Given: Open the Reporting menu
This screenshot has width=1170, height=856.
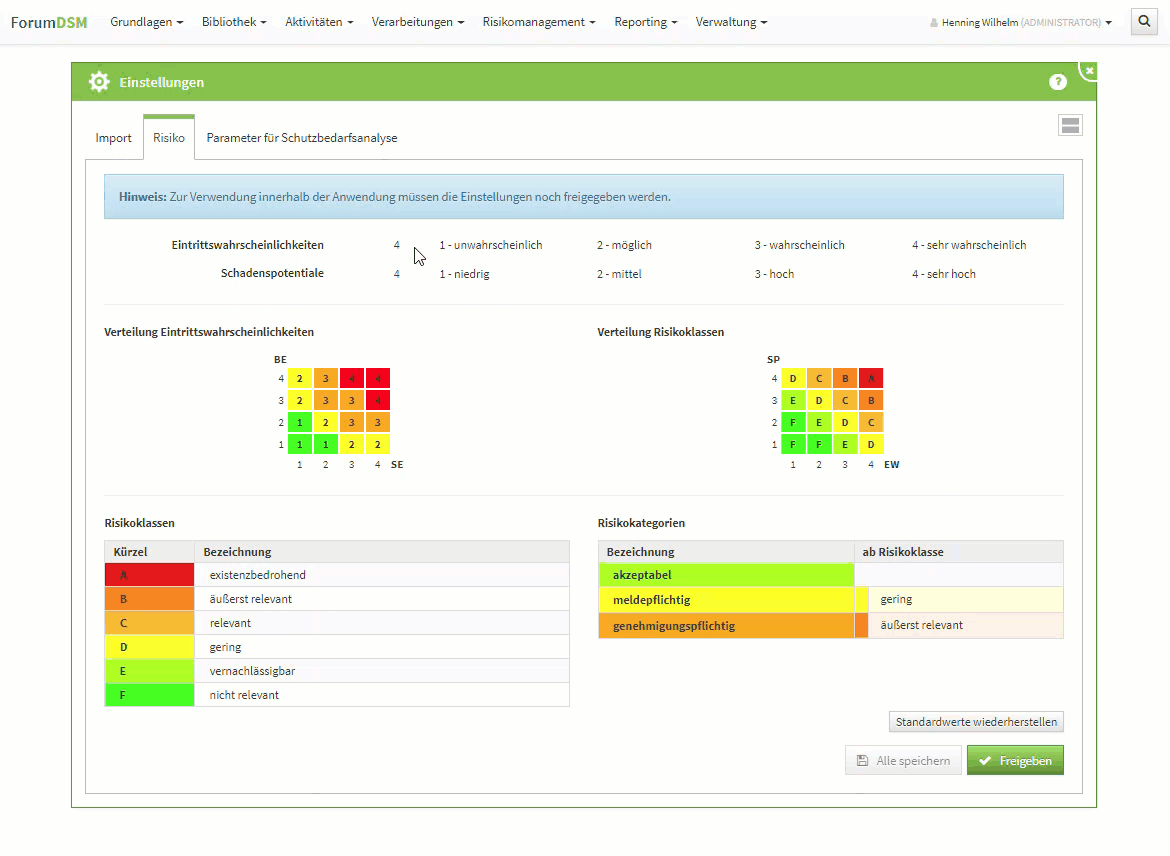Looking at the screenshot, I should pos(645,22).
